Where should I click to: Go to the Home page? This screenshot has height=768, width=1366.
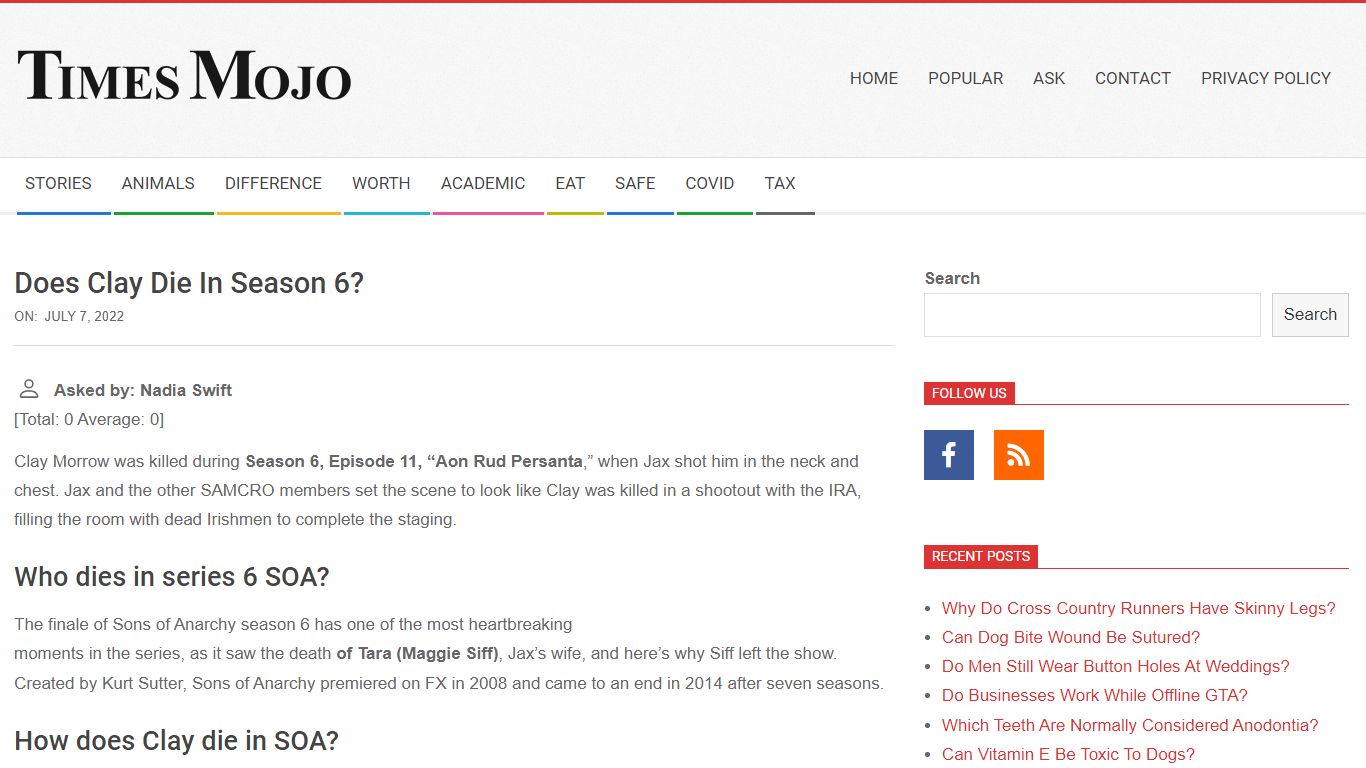point(874,78)
